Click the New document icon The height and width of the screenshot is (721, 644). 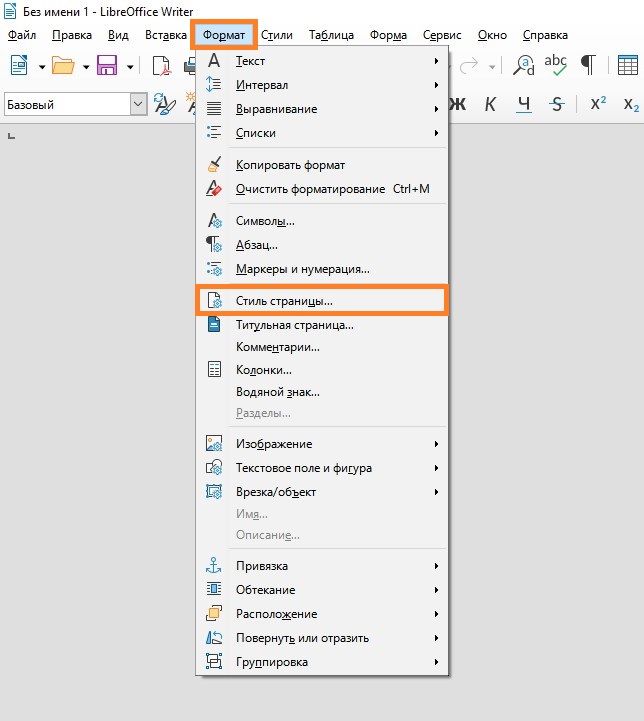(x=20, y=66)
